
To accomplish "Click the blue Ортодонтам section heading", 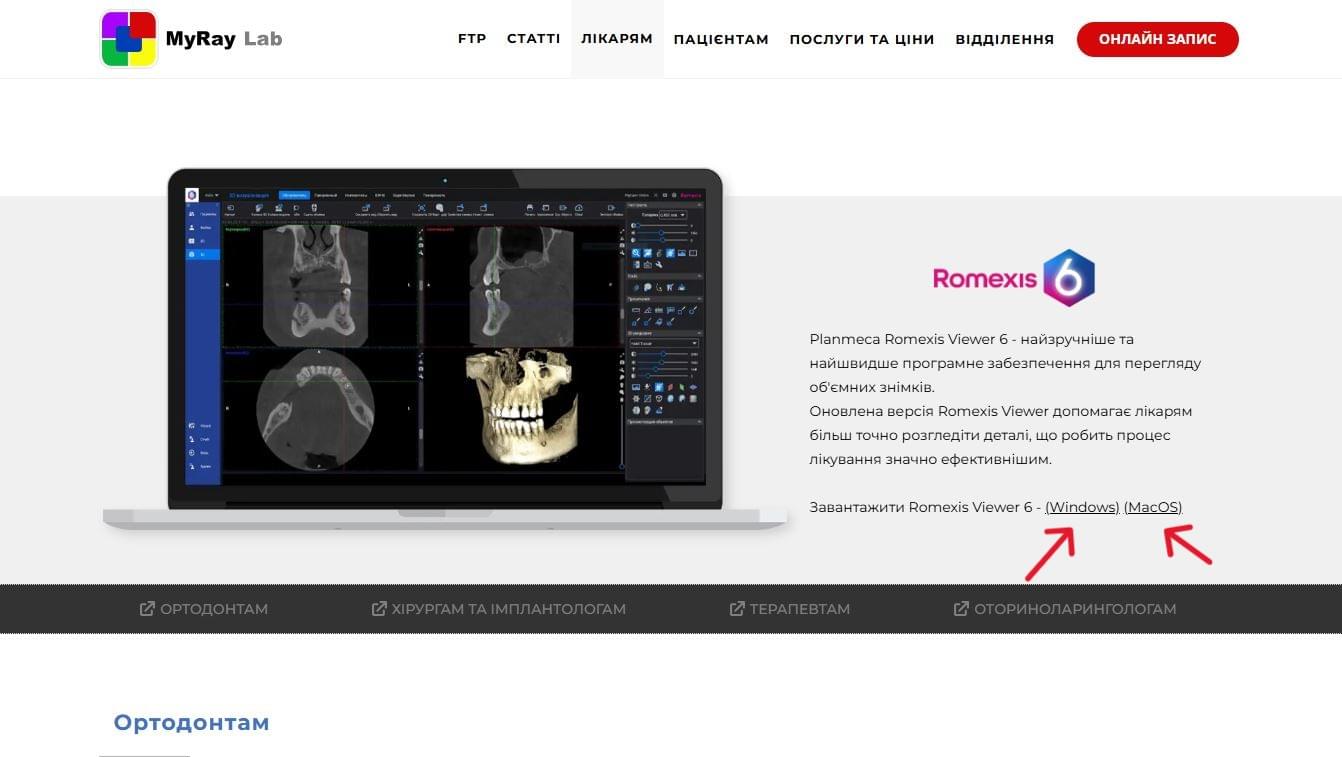I will click(x=191, y=723).
